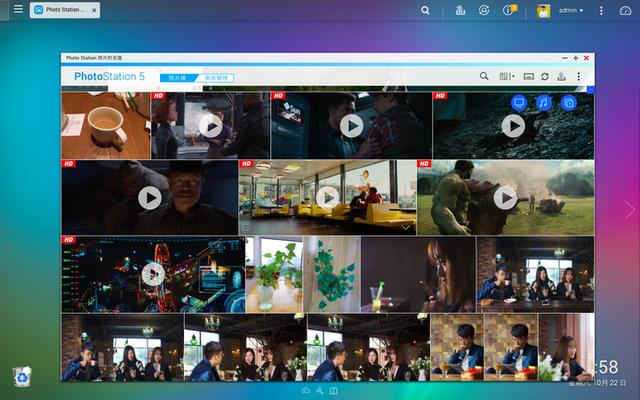Viewport: 640px width, 400px height.
Task: Go to next desktop page arrow
Action: pyautogui.click(x=630, y=210)
